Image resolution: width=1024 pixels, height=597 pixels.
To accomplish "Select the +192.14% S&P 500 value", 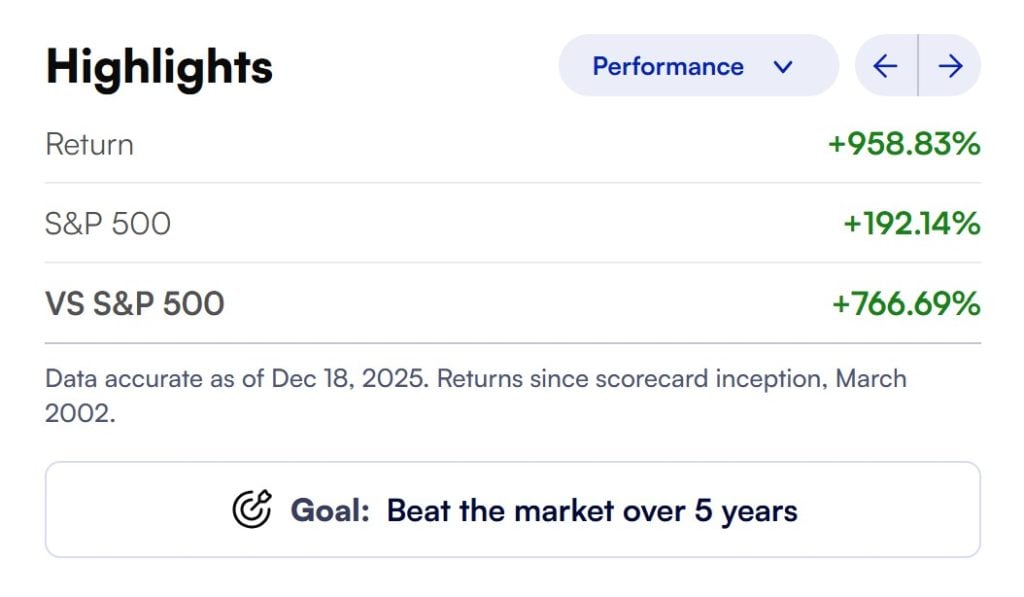I will [910, 223].
